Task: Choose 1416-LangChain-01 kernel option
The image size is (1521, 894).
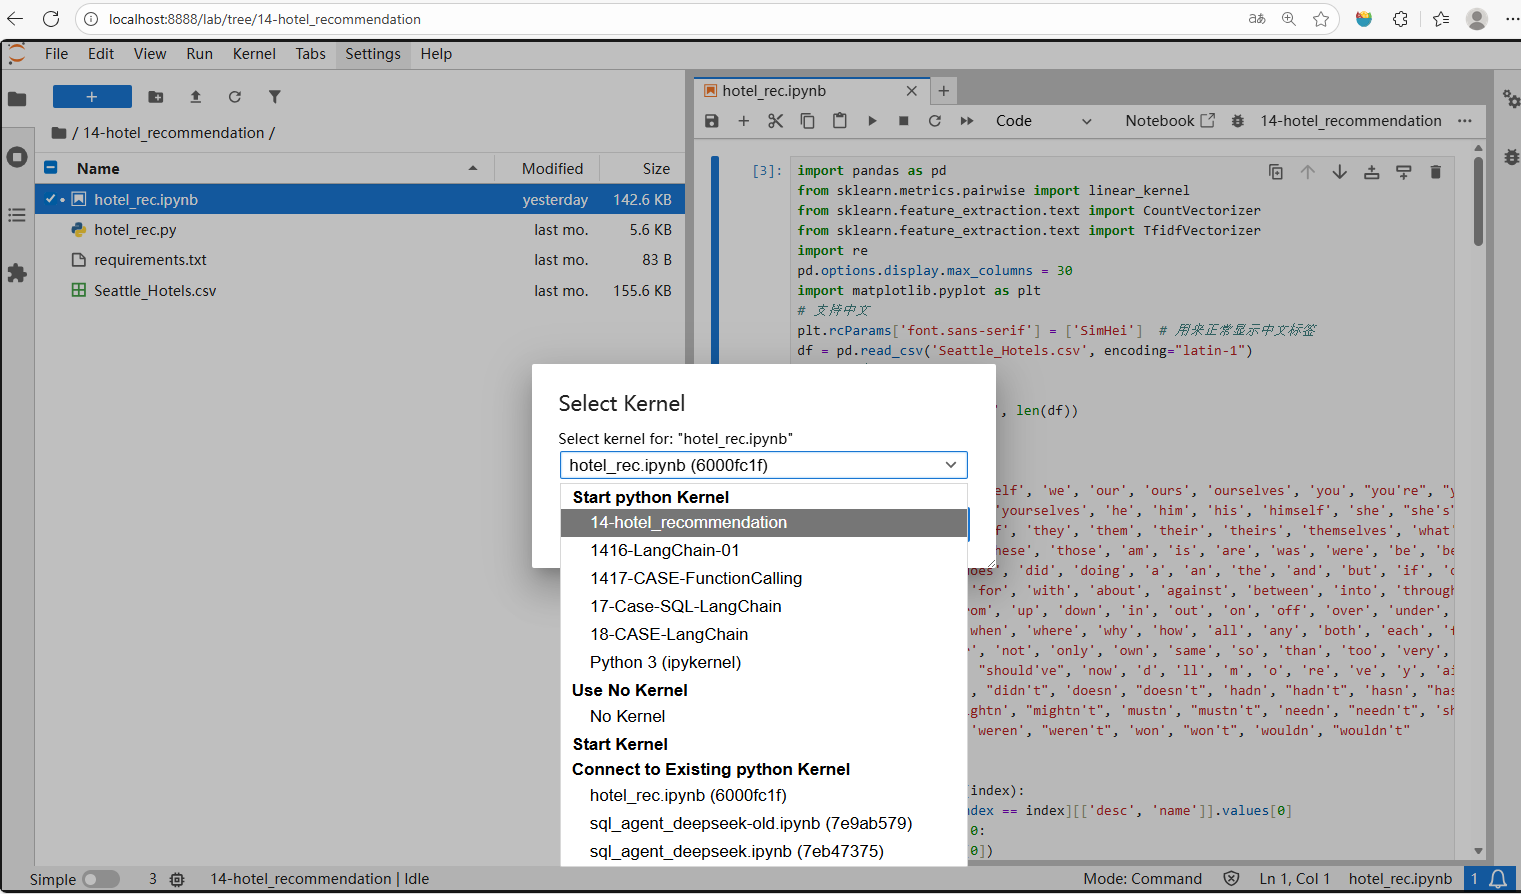Action: pos(764,551)
